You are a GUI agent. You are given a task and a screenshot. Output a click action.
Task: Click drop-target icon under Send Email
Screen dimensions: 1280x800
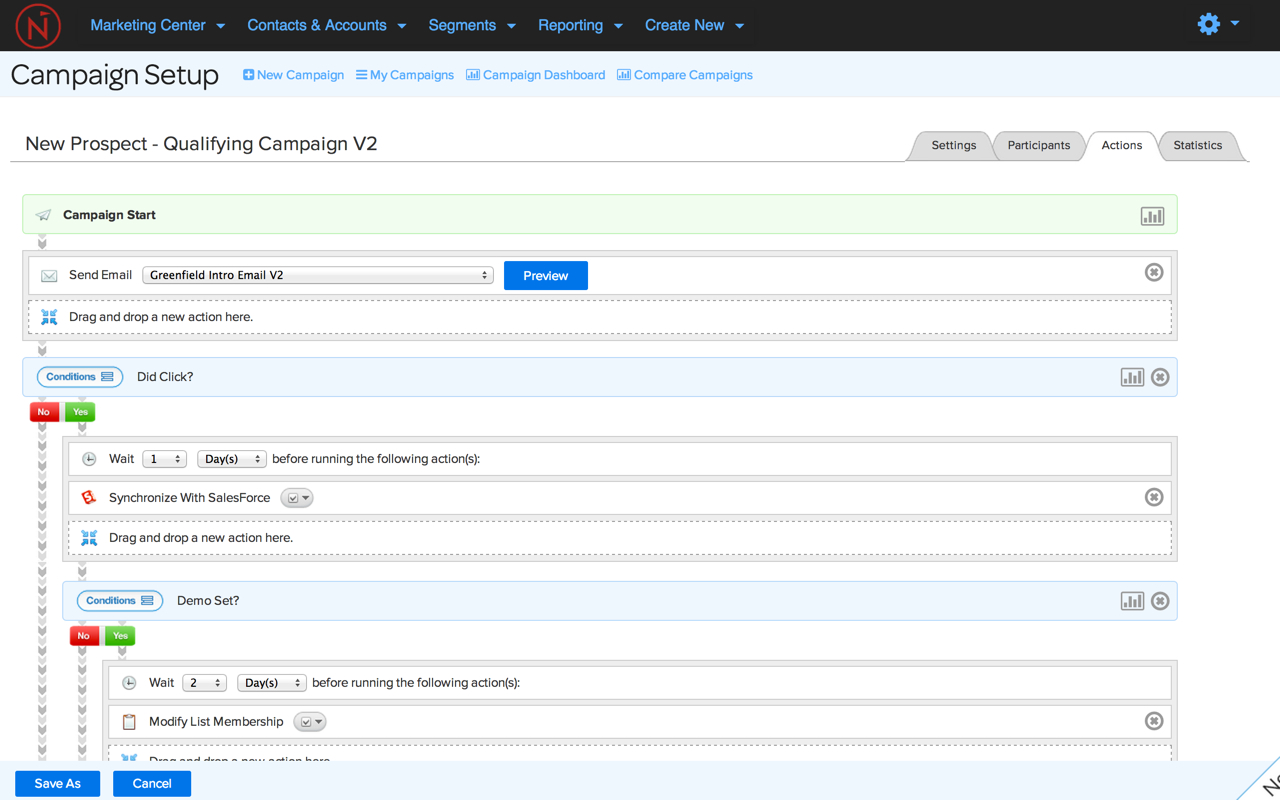coord(49,317)
